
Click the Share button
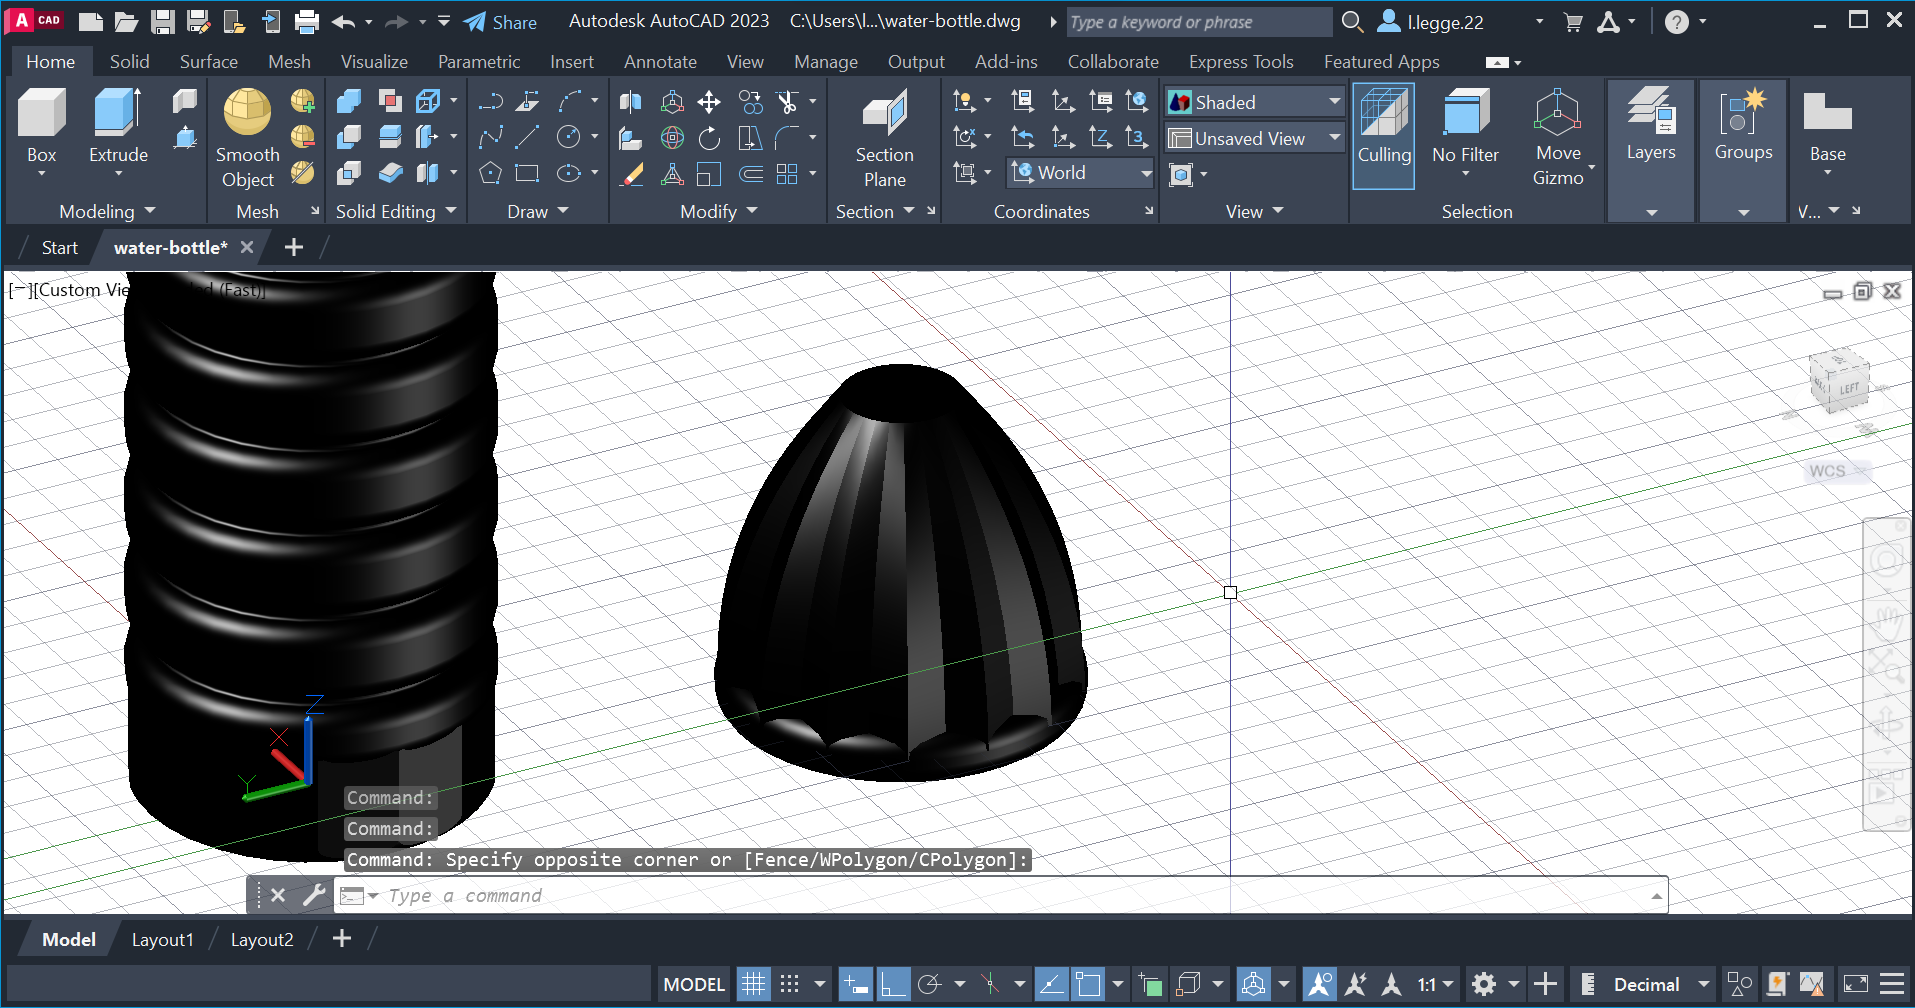(x=500, y=22)
